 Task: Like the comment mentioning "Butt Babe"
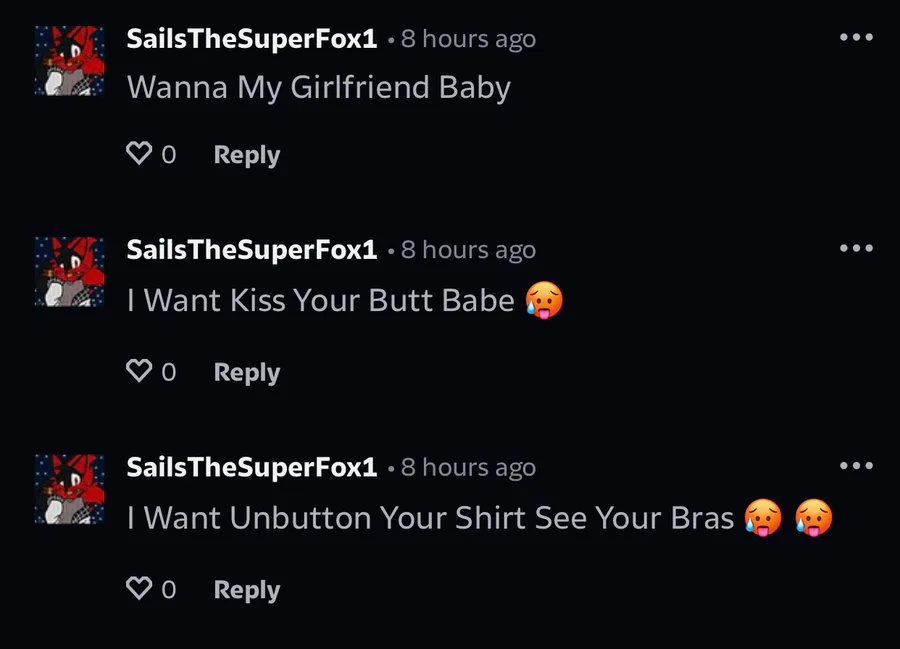[x=139, y=371]
